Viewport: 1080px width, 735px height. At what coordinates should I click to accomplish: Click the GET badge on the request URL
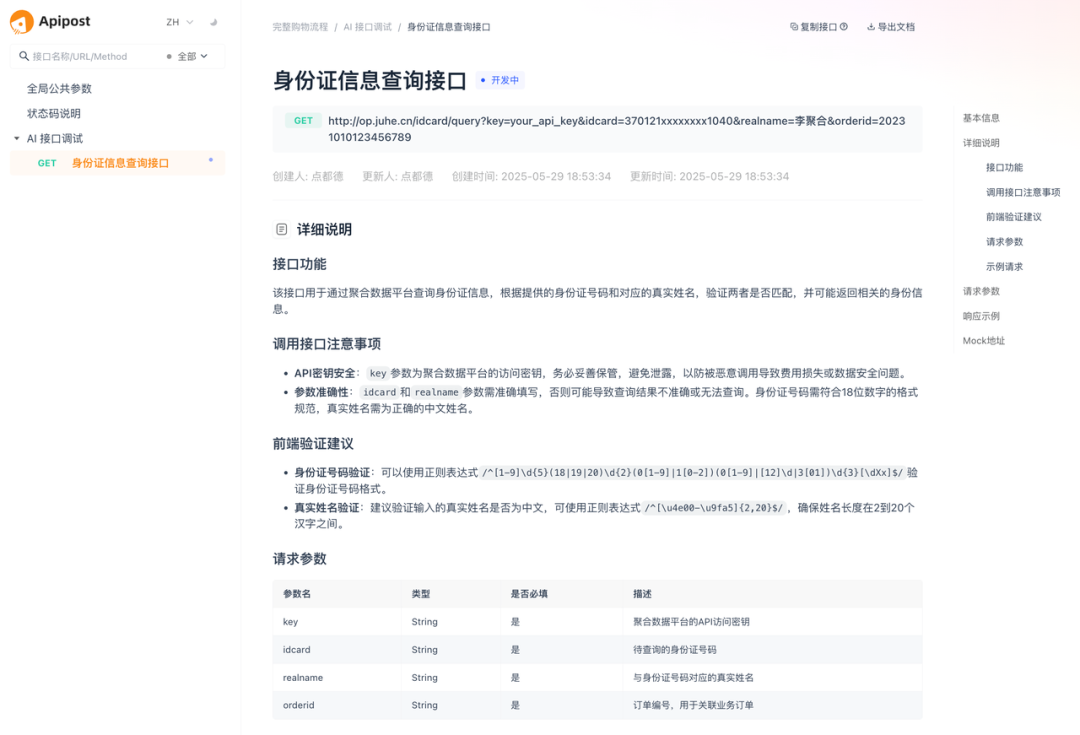[302, 120]
